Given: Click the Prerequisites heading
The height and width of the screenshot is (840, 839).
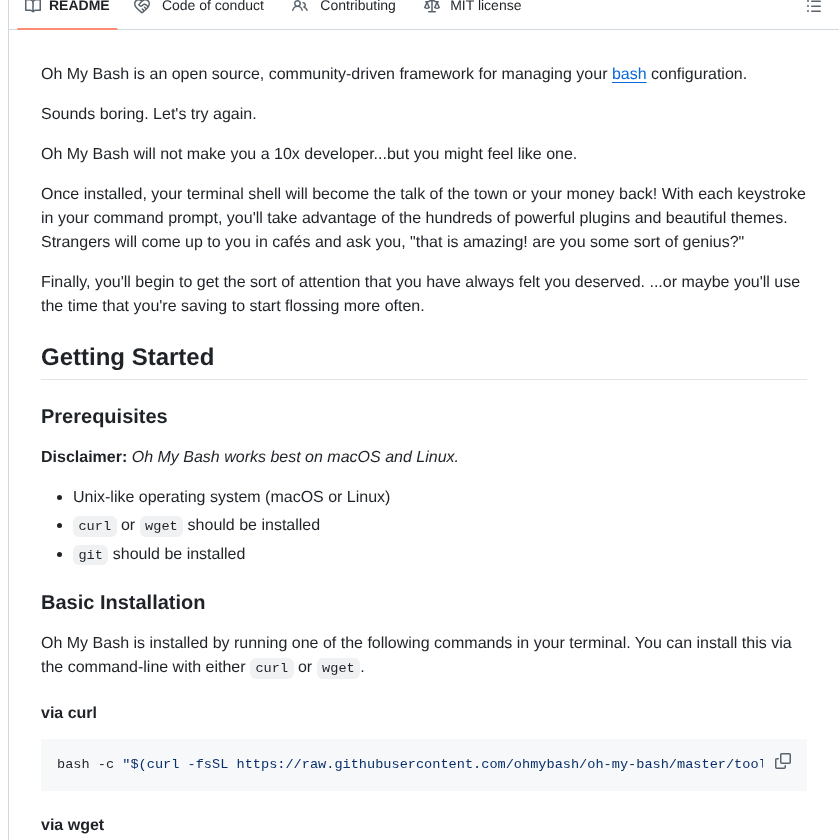Looking at the screenshot, I should (x=104, y=417).
